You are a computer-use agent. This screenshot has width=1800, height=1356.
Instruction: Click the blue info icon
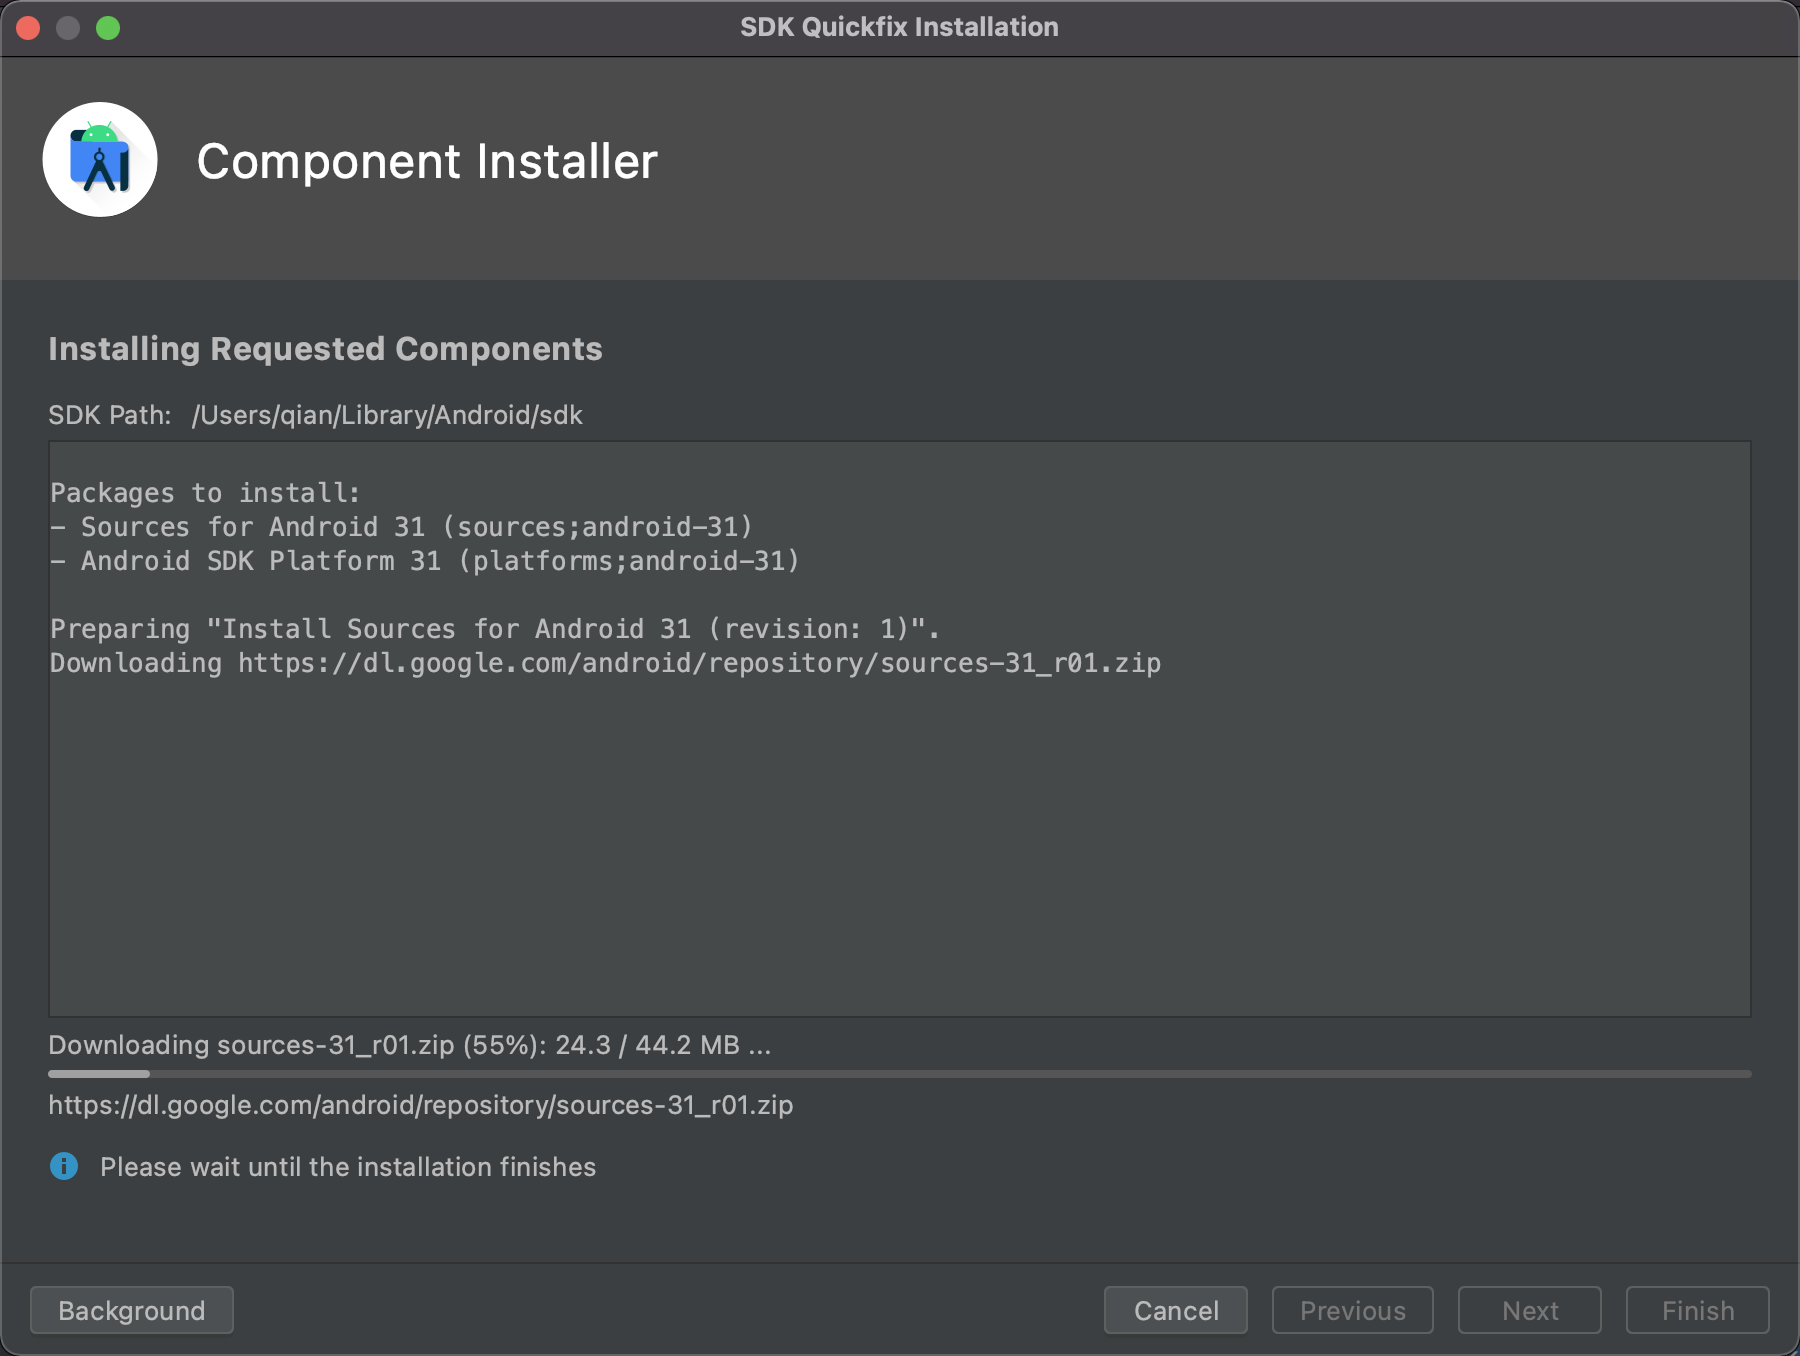[x=64, y=1166]
